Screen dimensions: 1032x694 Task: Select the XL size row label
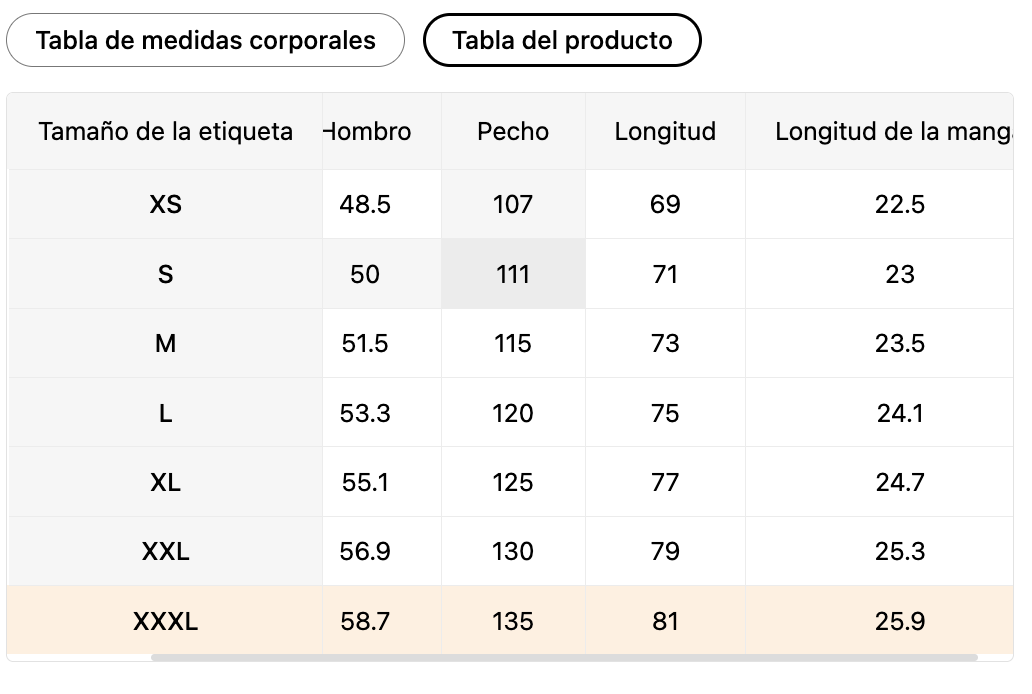tap(166, 483)
